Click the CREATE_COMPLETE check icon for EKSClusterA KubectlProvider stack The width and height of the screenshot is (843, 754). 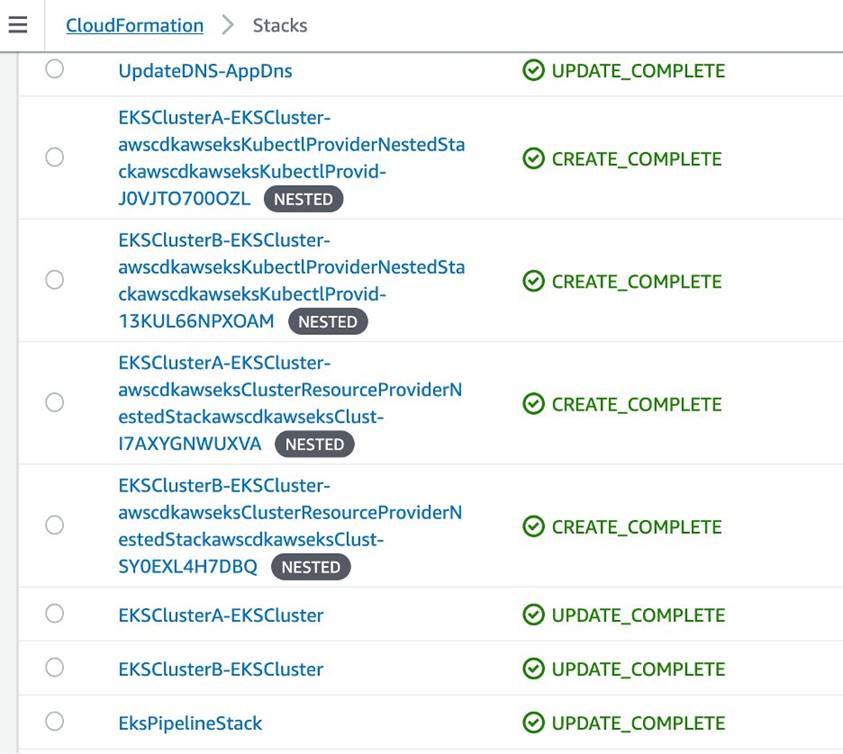click(x=531, y=158)
